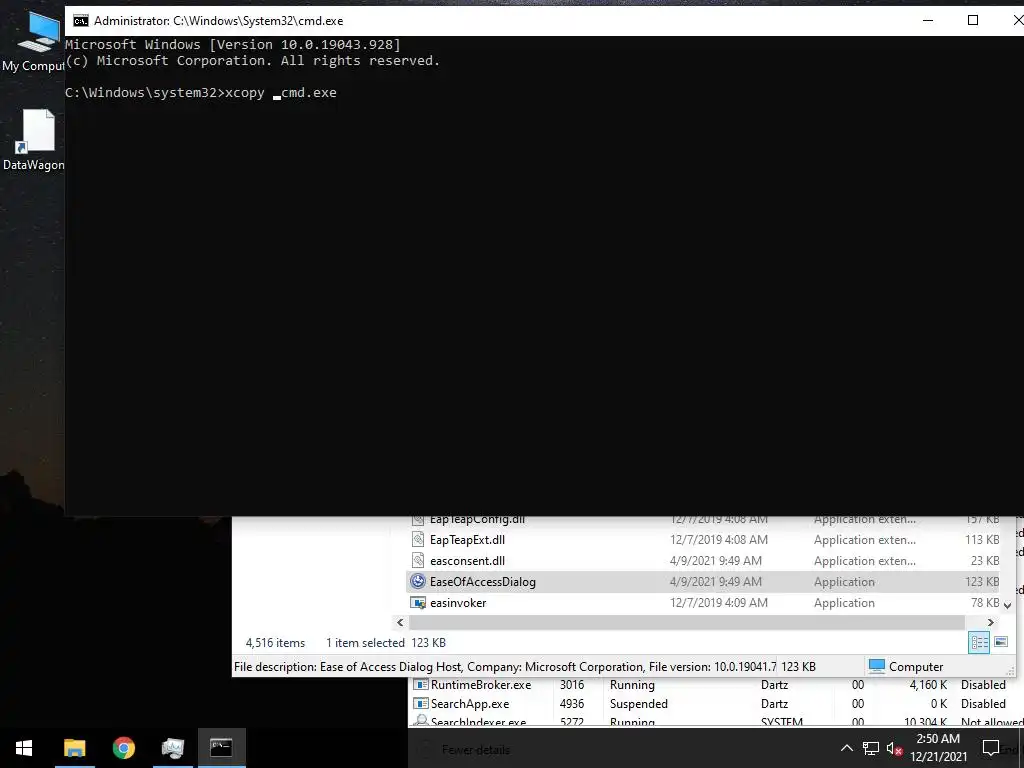Click the easconsent.dll file icon
1024x768 pixels.
(x=418, y=560)
